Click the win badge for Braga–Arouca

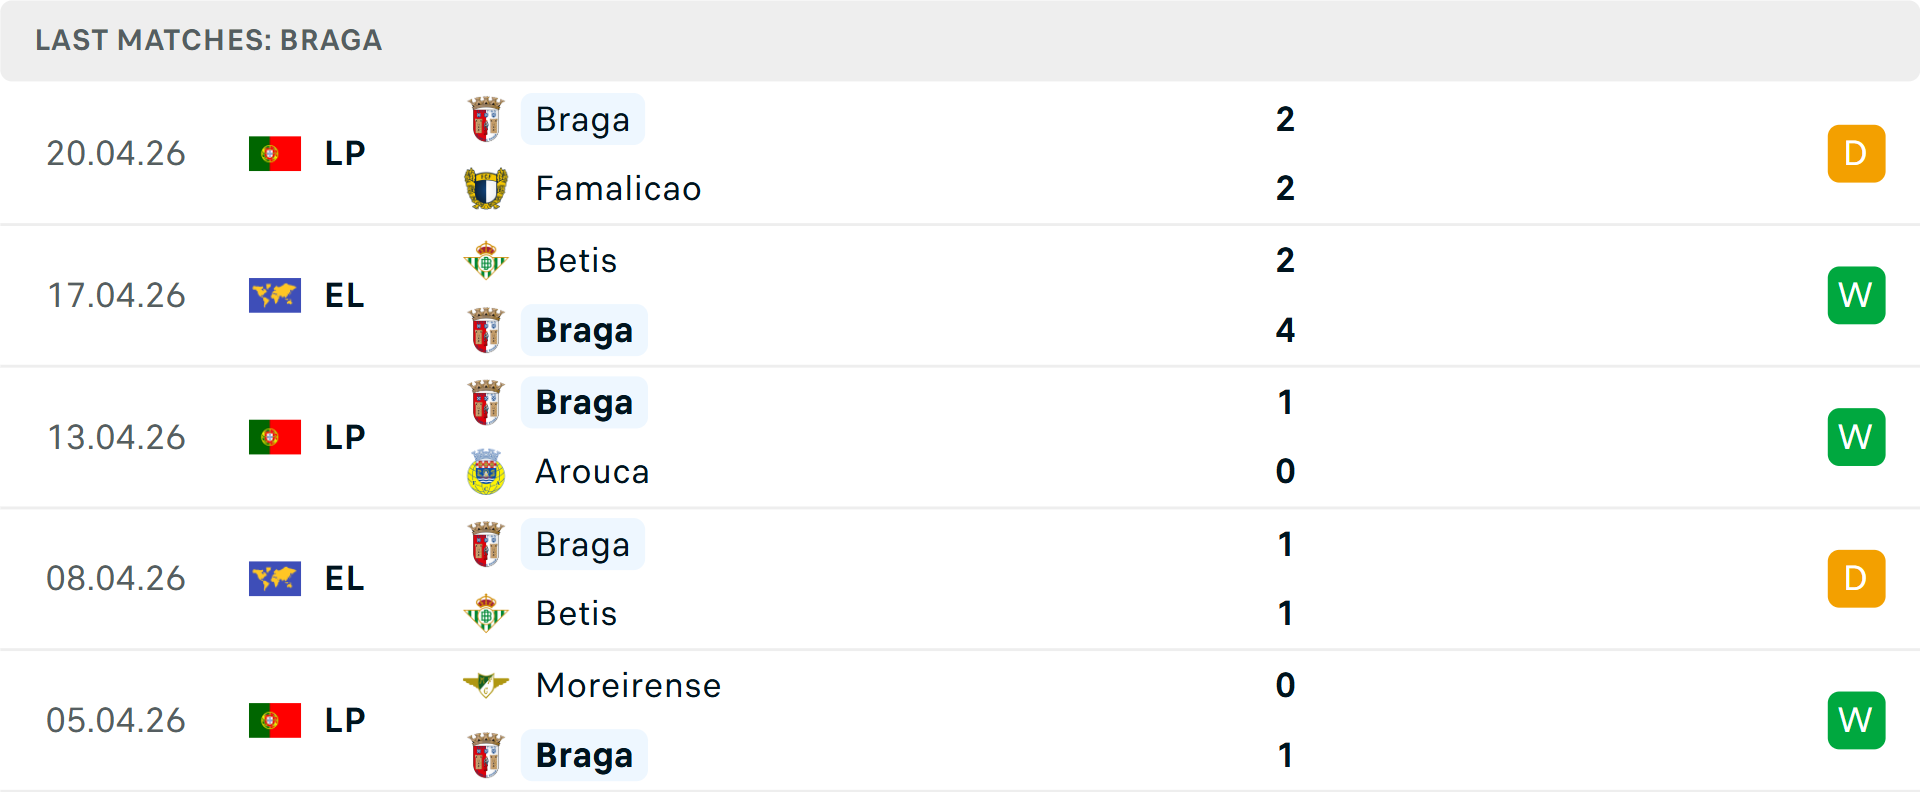pos(1856,437)
